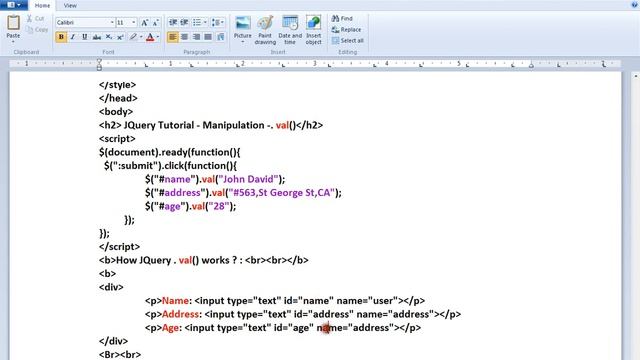
Task: Toggle Underline formatting
Action: tap(84, 37)
